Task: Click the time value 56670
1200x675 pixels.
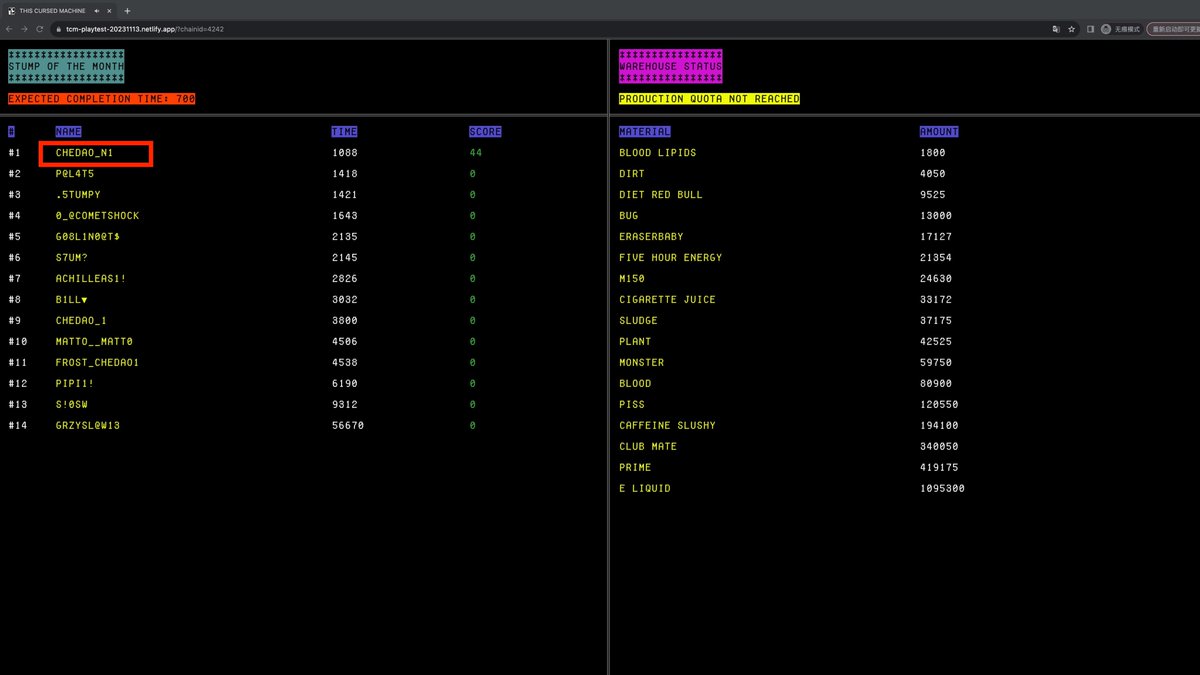Action: tap(348, 426)
